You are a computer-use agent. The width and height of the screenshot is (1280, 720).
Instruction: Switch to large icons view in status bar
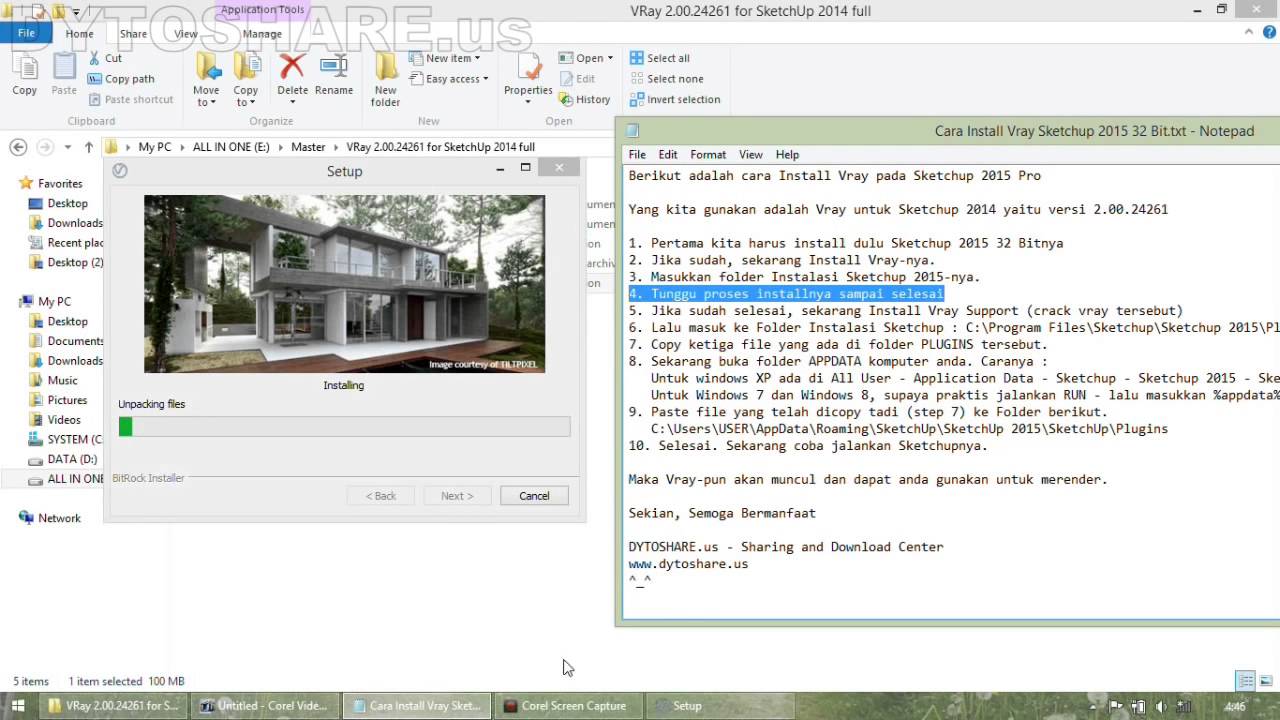(x=1265, y=681)
